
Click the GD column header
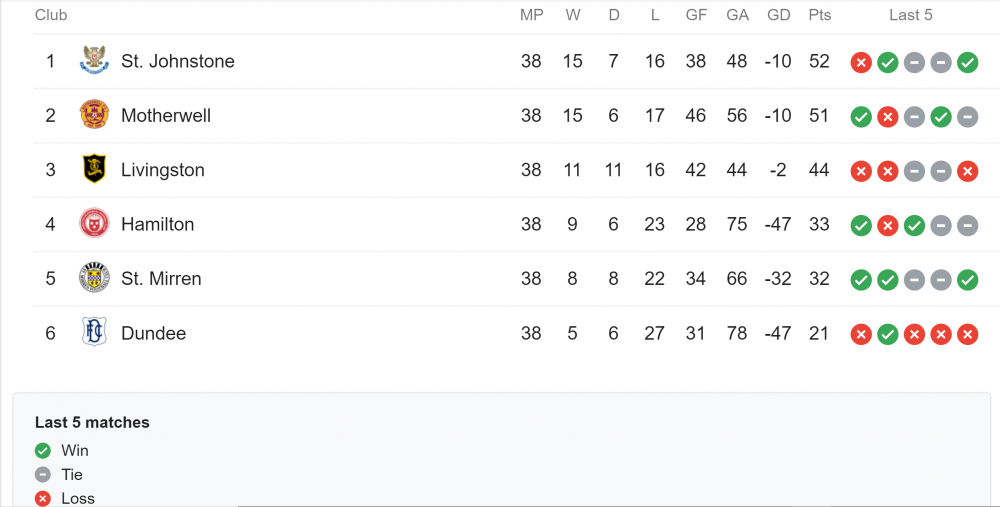(x=778, y=15)
